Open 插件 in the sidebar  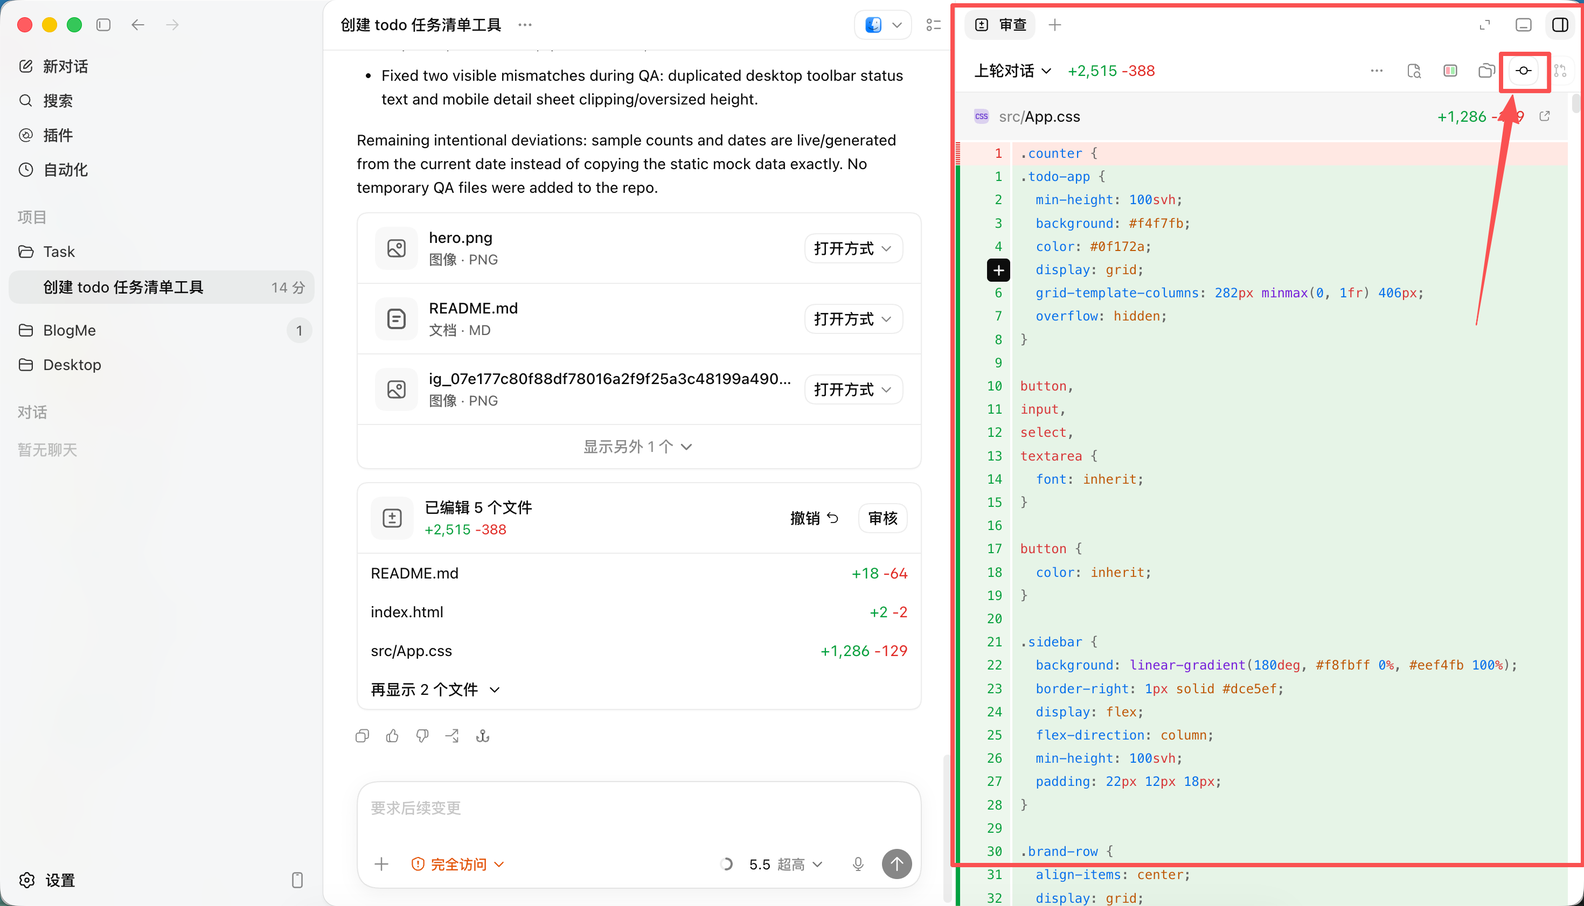tap(160, 135)
